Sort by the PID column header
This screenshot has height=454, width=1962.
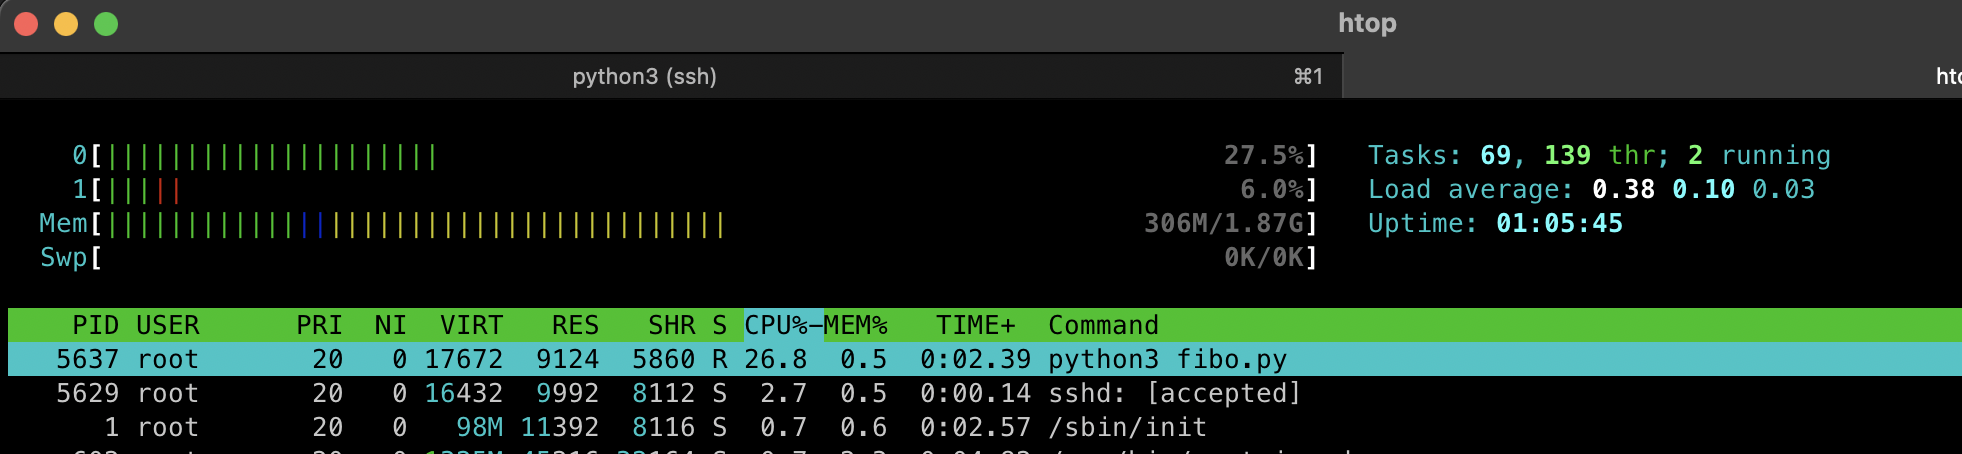95,325
